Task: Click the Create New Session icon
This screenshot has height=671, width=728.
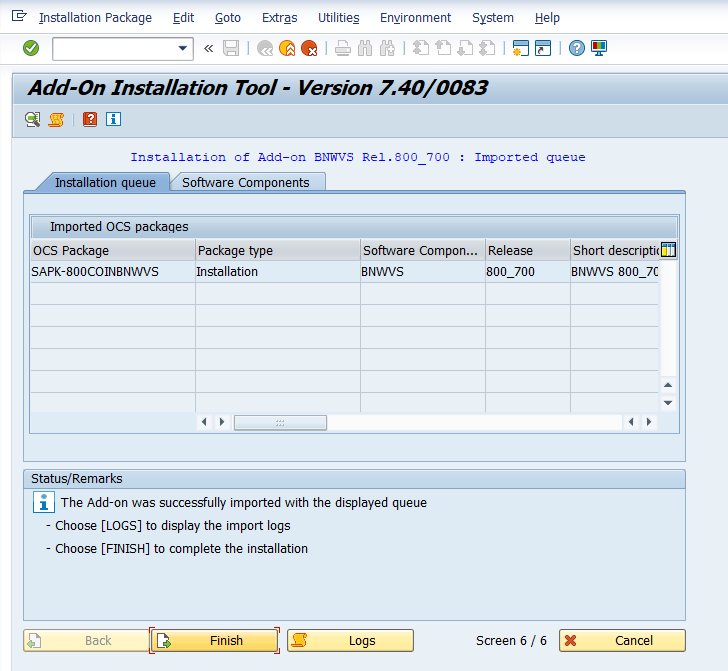Action: 520,48
